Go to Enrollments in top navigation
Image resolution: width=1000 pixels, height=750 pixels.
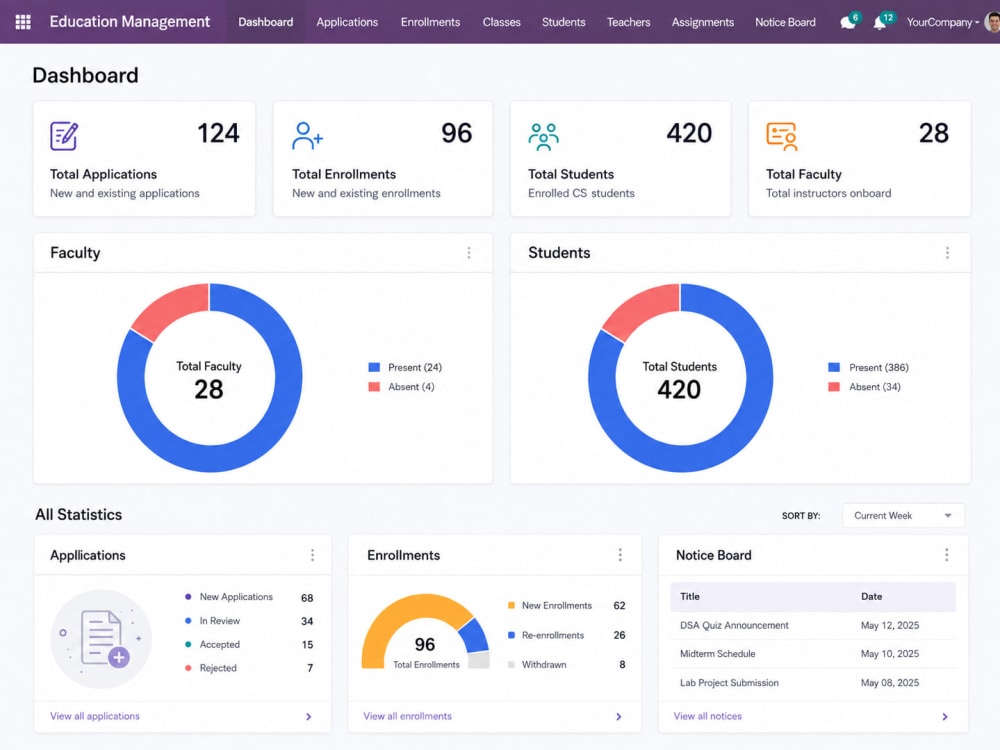pyautogui.click(x=430, y=22)
